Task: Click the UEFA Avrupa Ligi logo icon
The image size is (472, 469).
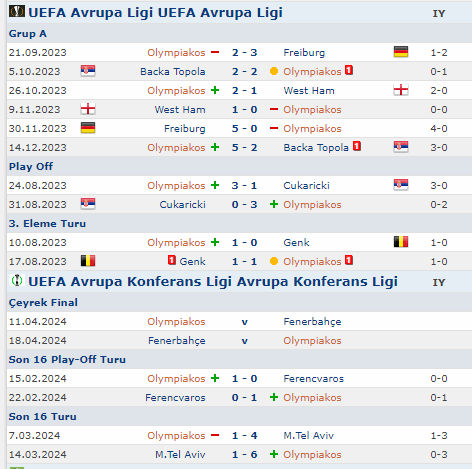Action: [17, 12]
